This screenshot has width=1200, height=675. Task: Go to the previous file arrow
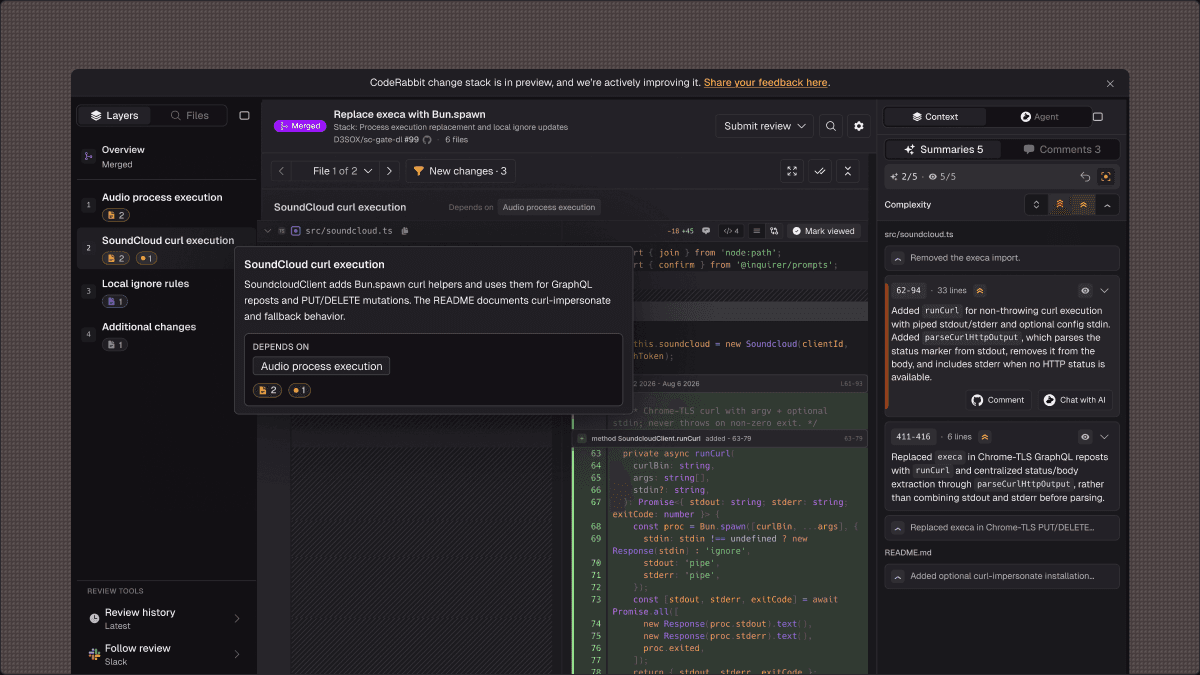tap(282, 171)
